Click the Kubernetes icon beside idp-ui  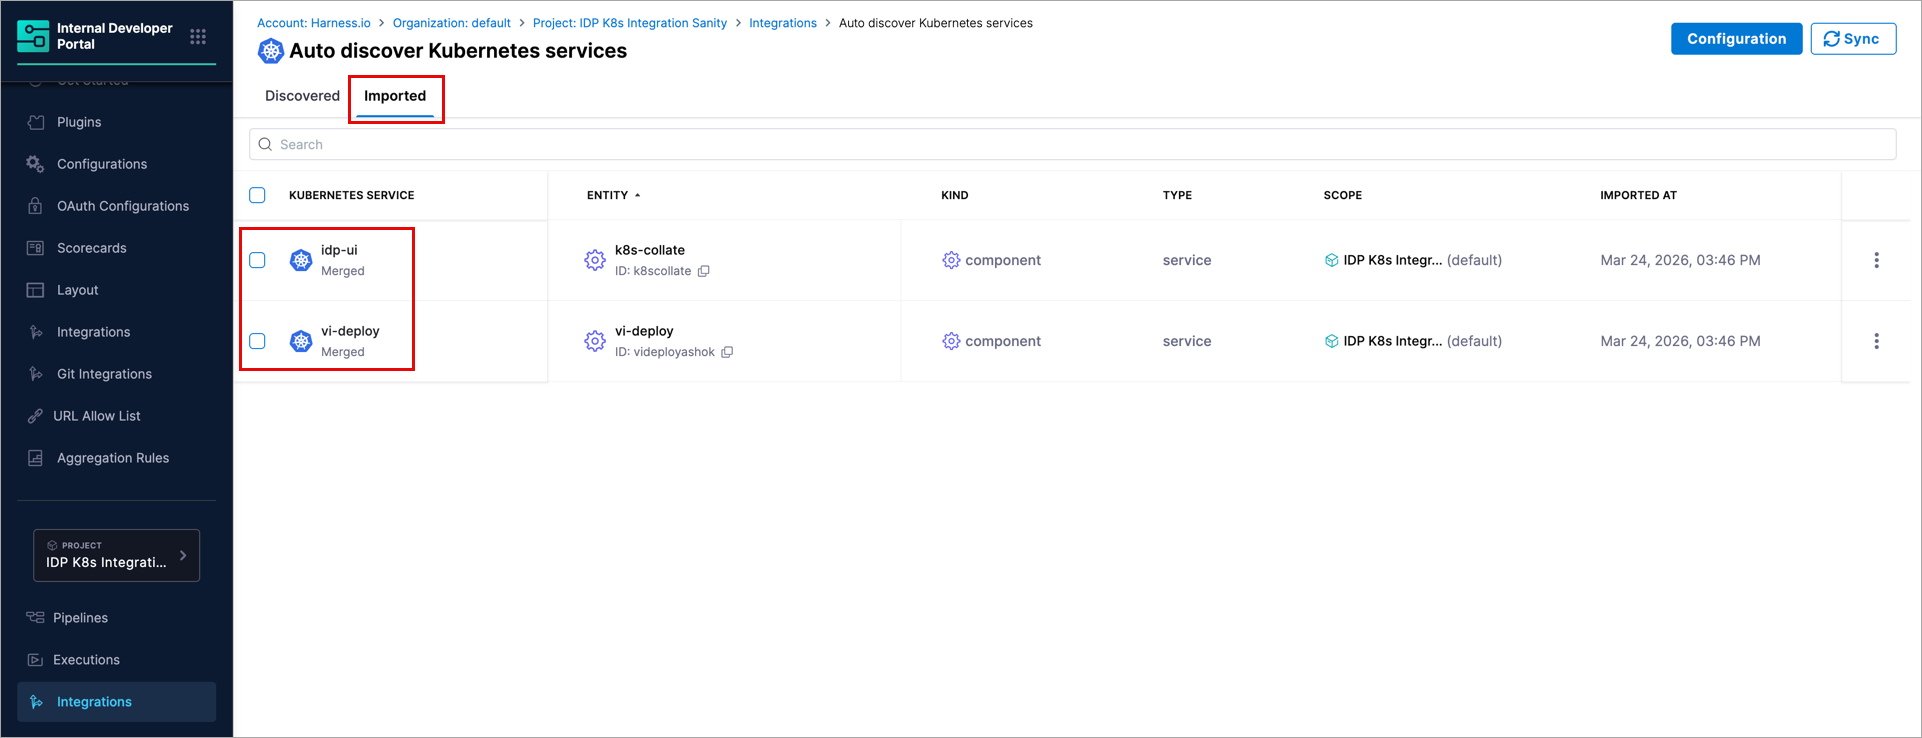(x=301, y=260)
